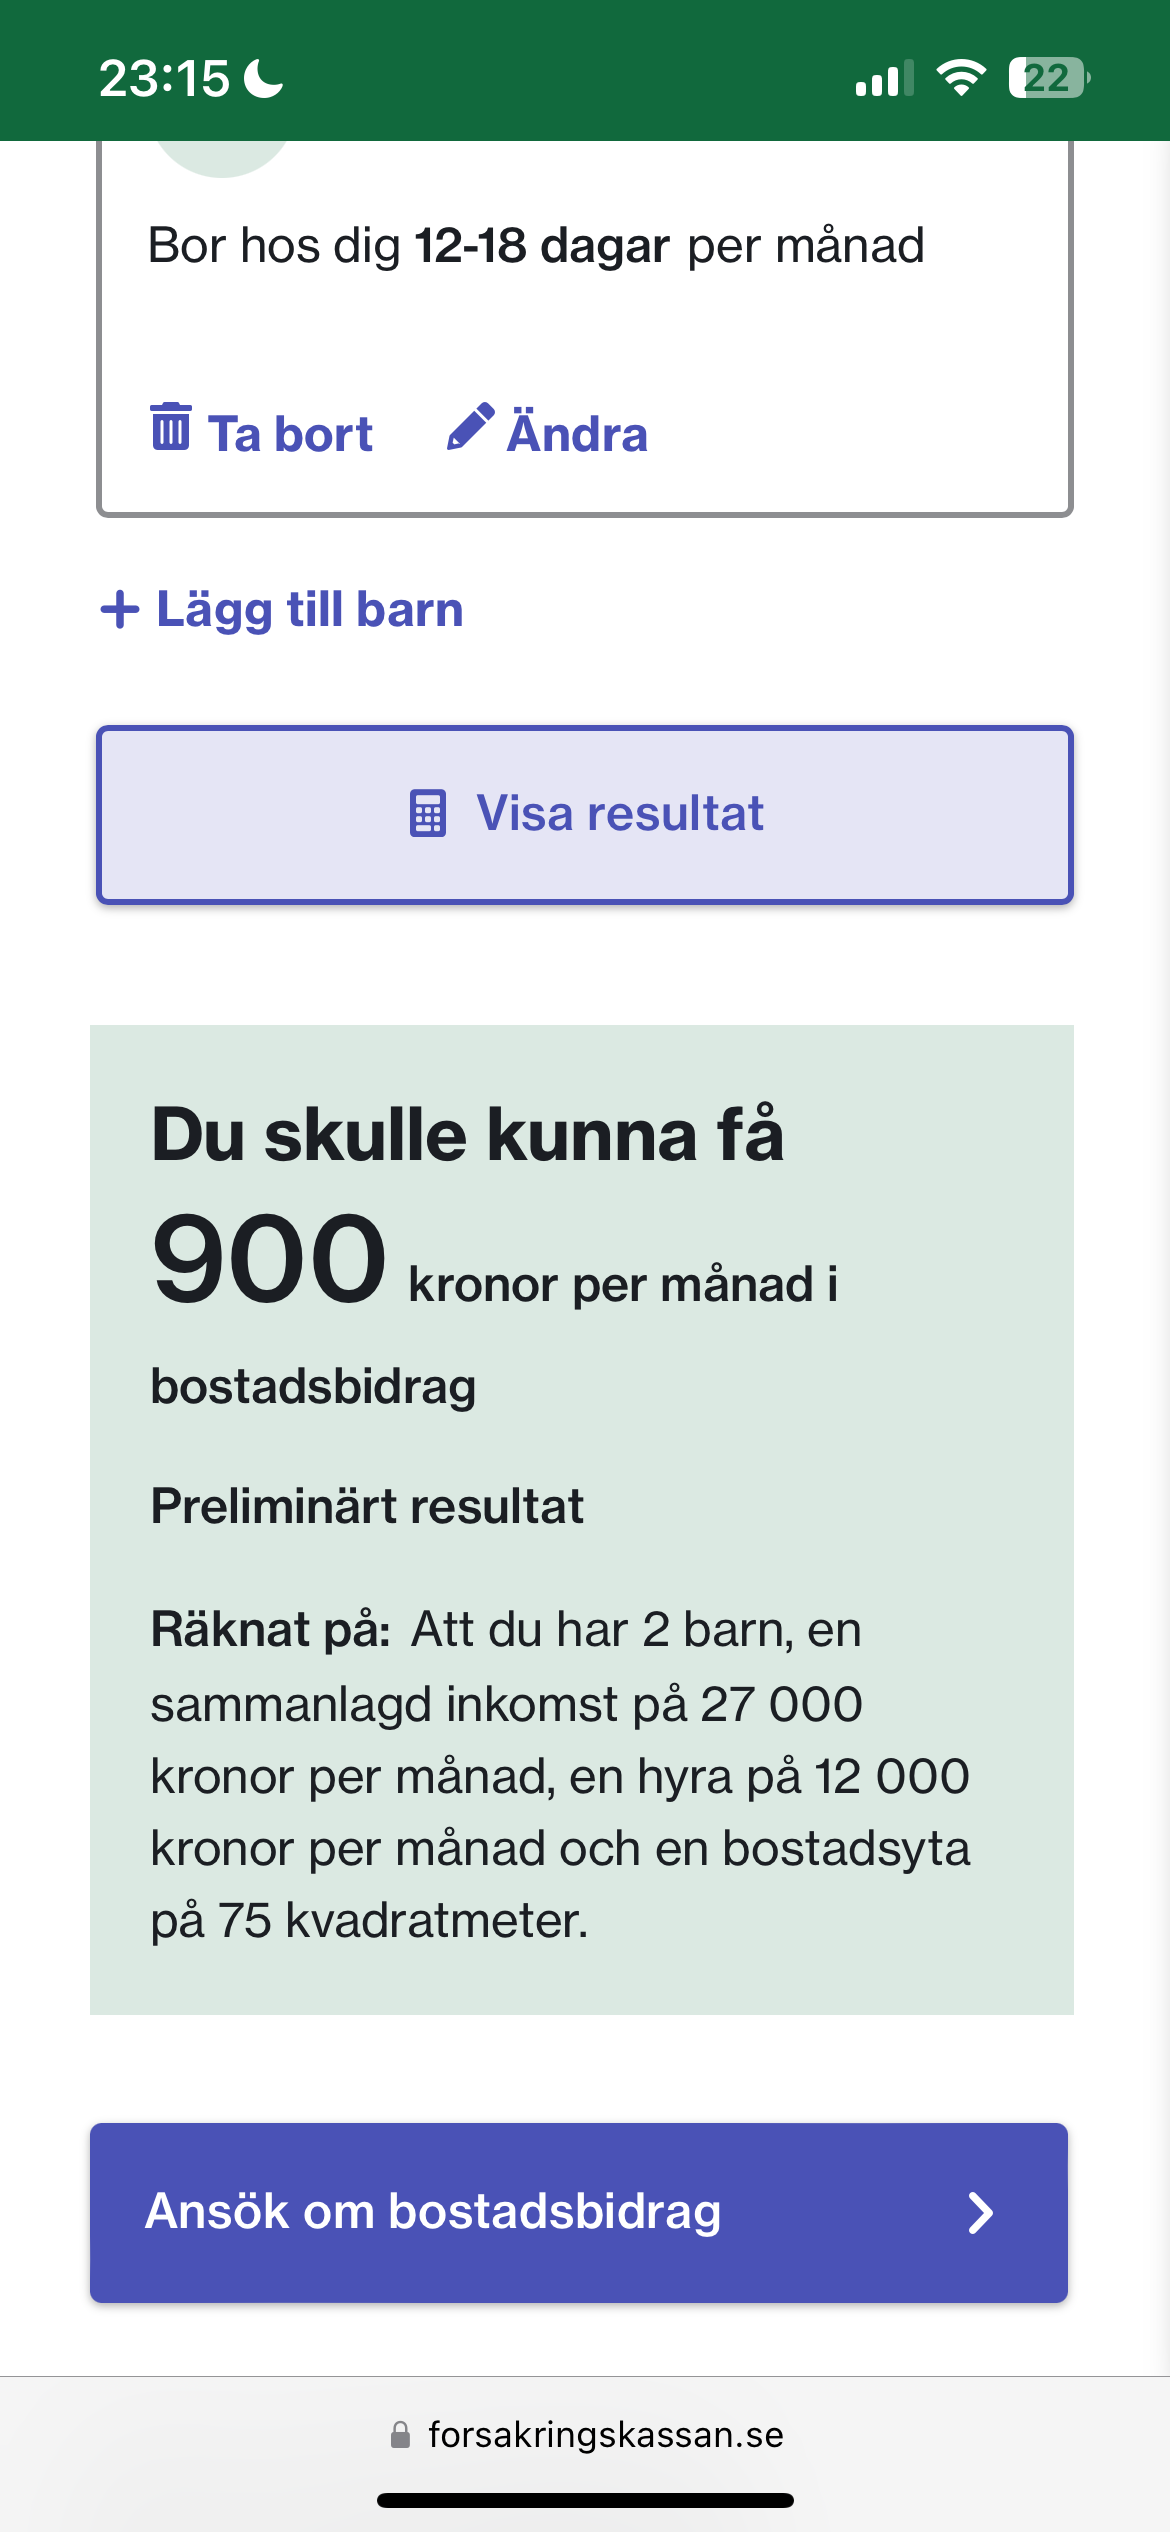Image resolution: width=1170 pixels, height=2532 pixels.
Task: Tap the lock icon in the address bar
Action: (x=400, y=2434)
